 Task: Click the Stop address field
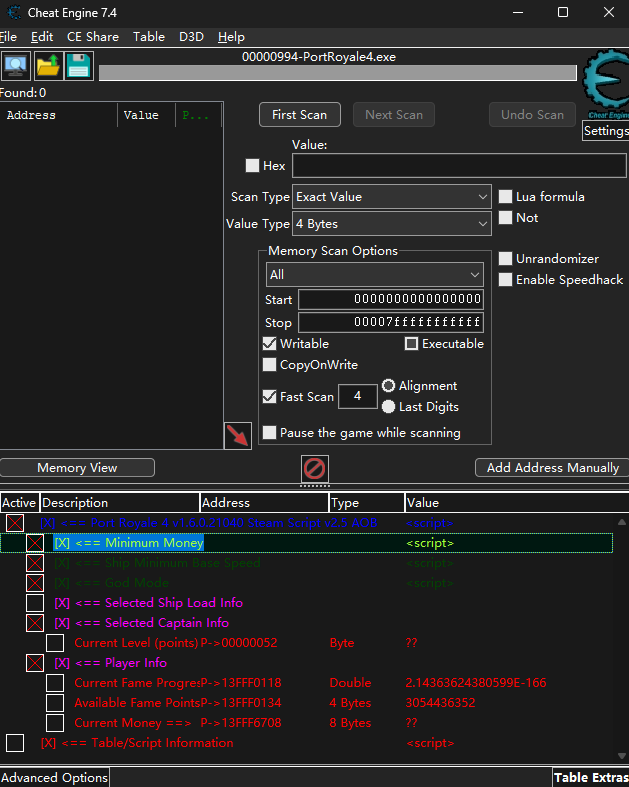click(x=391, y=322)
